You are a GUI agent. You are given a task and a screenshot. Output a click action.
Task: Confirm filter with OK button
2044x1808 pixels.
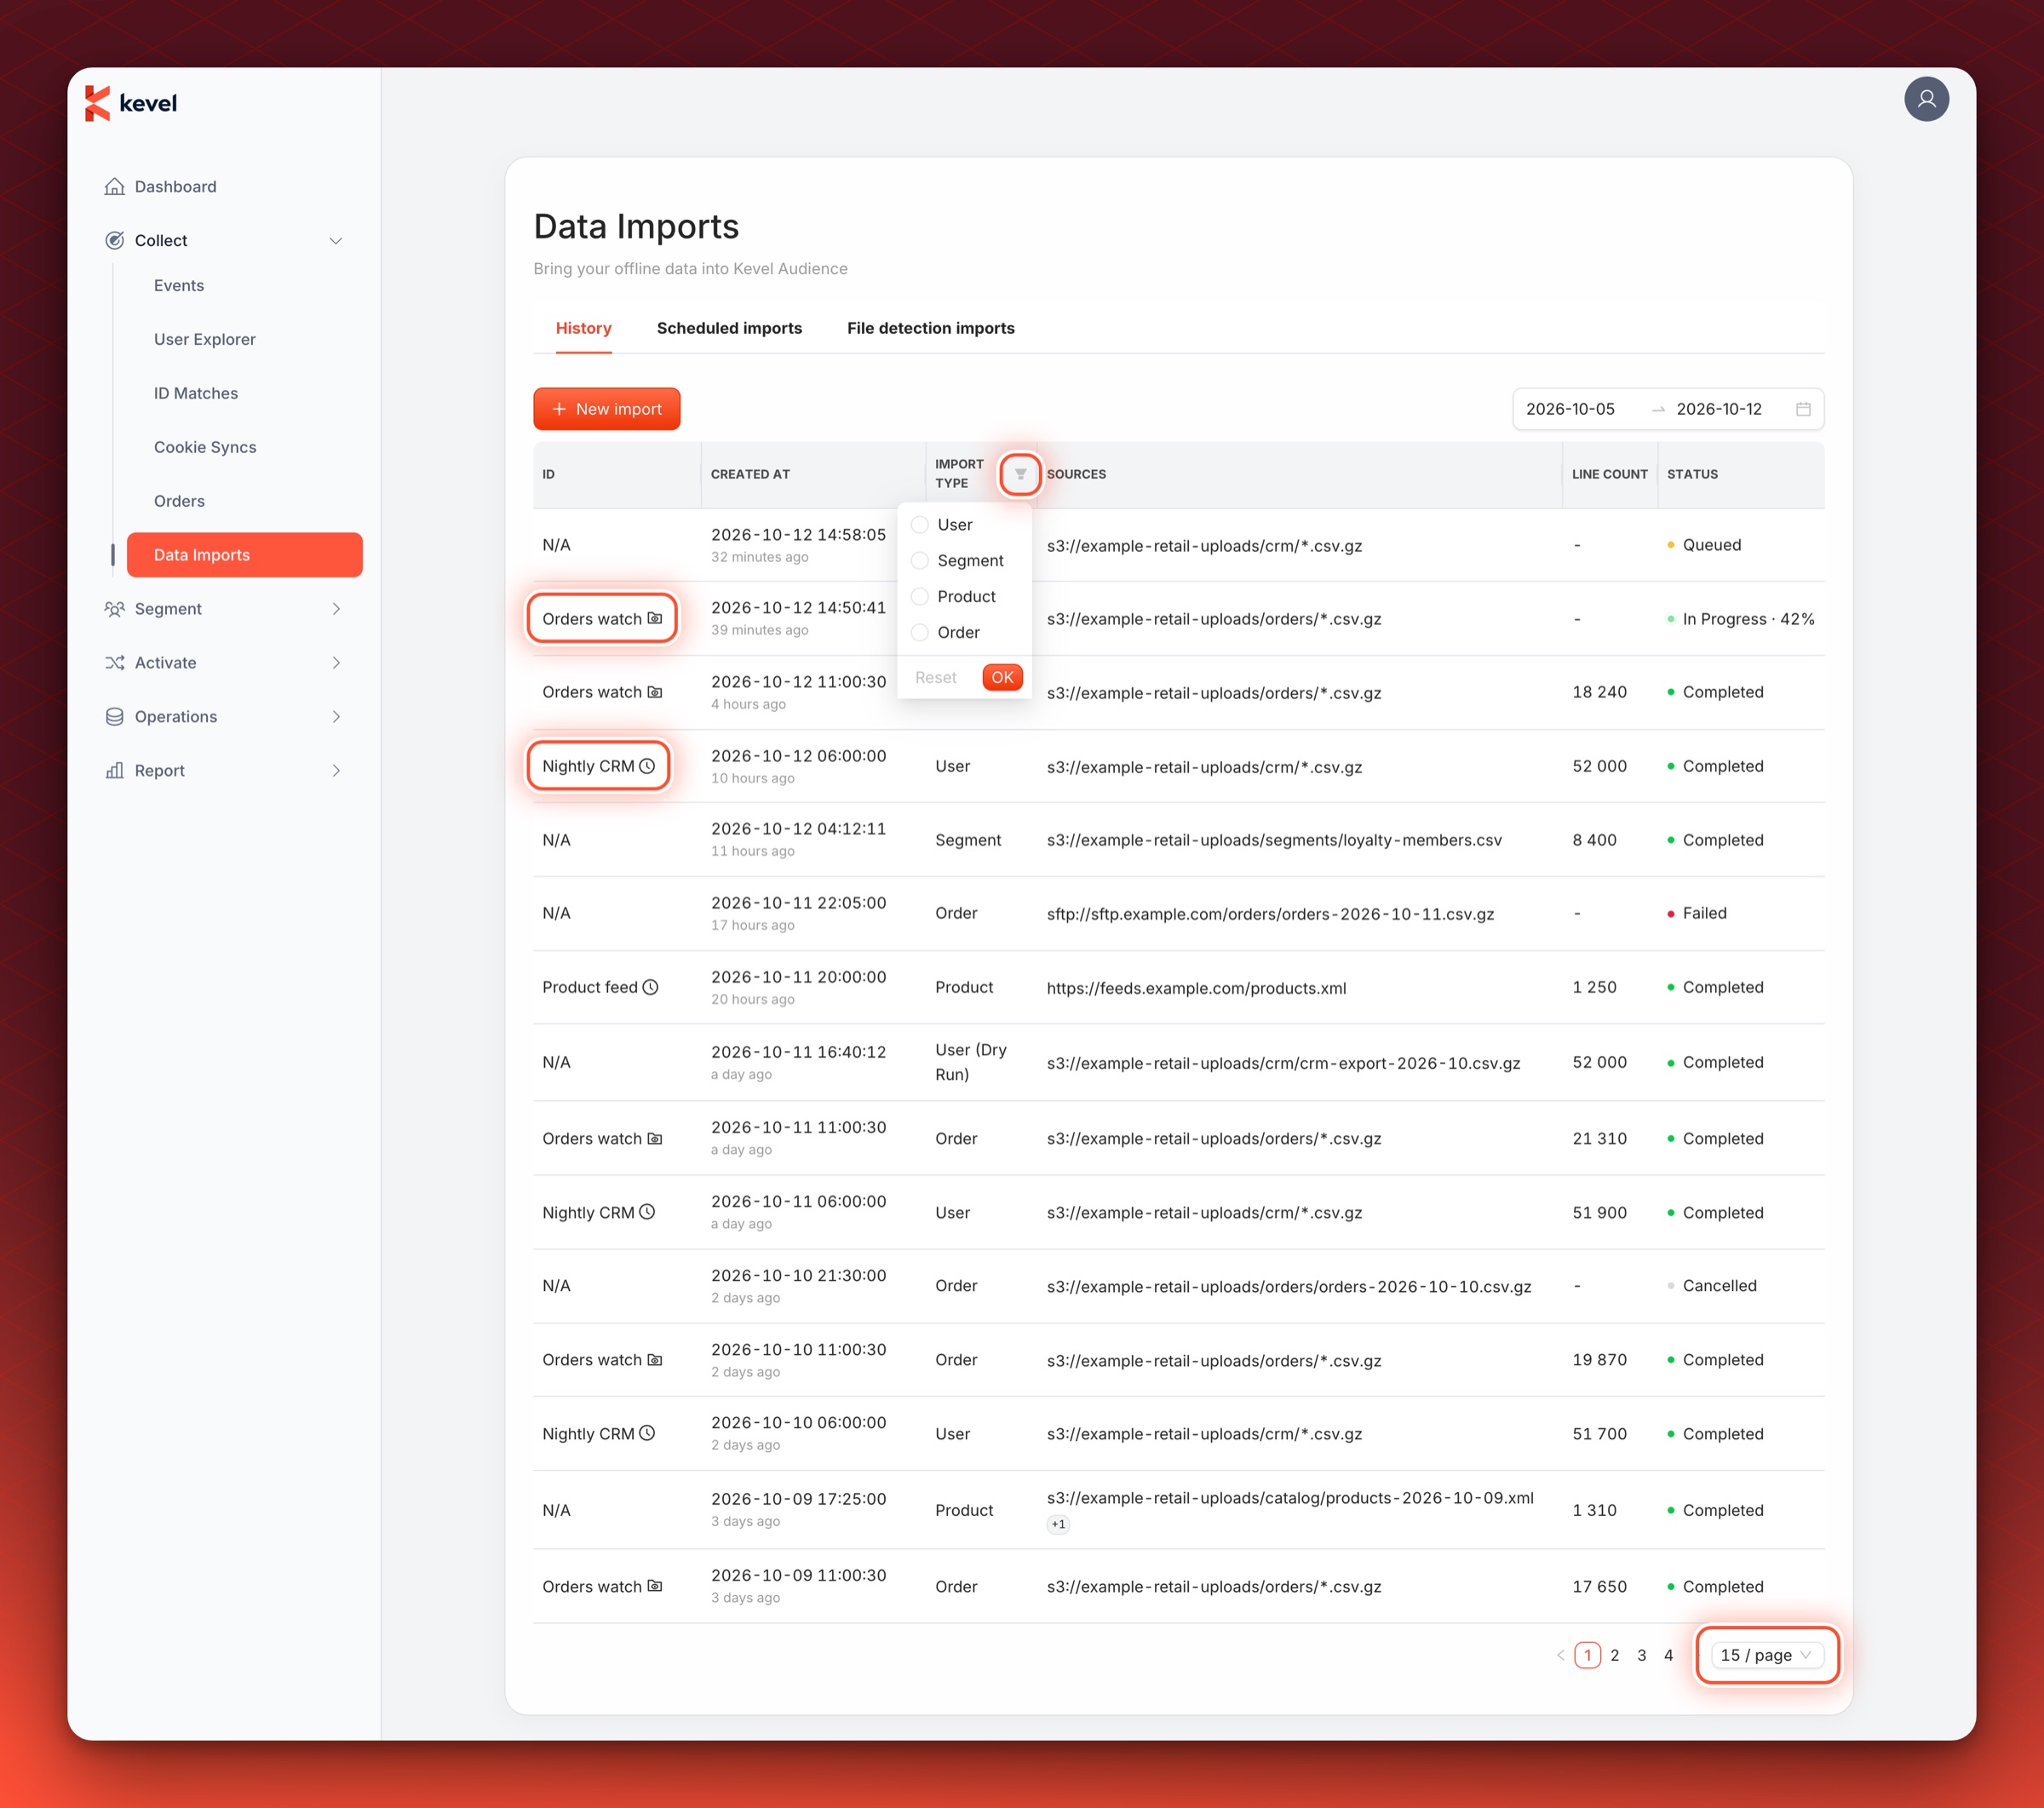1002,677
